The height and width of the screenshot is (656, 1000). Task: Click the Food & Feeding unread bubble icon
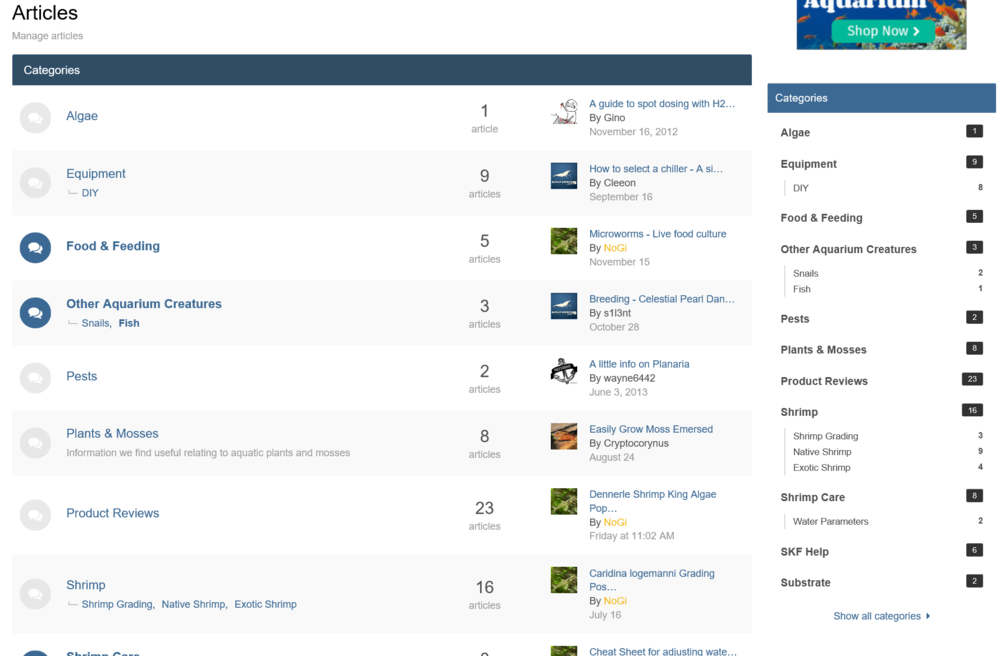point(35,248)
